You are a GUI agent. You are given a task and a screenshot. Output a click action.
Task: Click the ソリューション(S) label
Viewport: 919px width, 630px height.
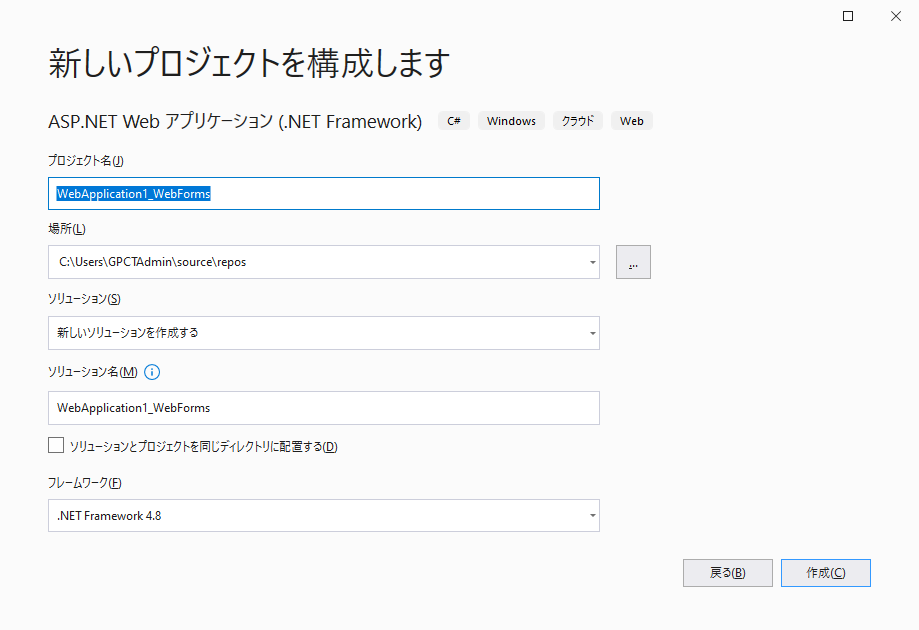(84, 299)
